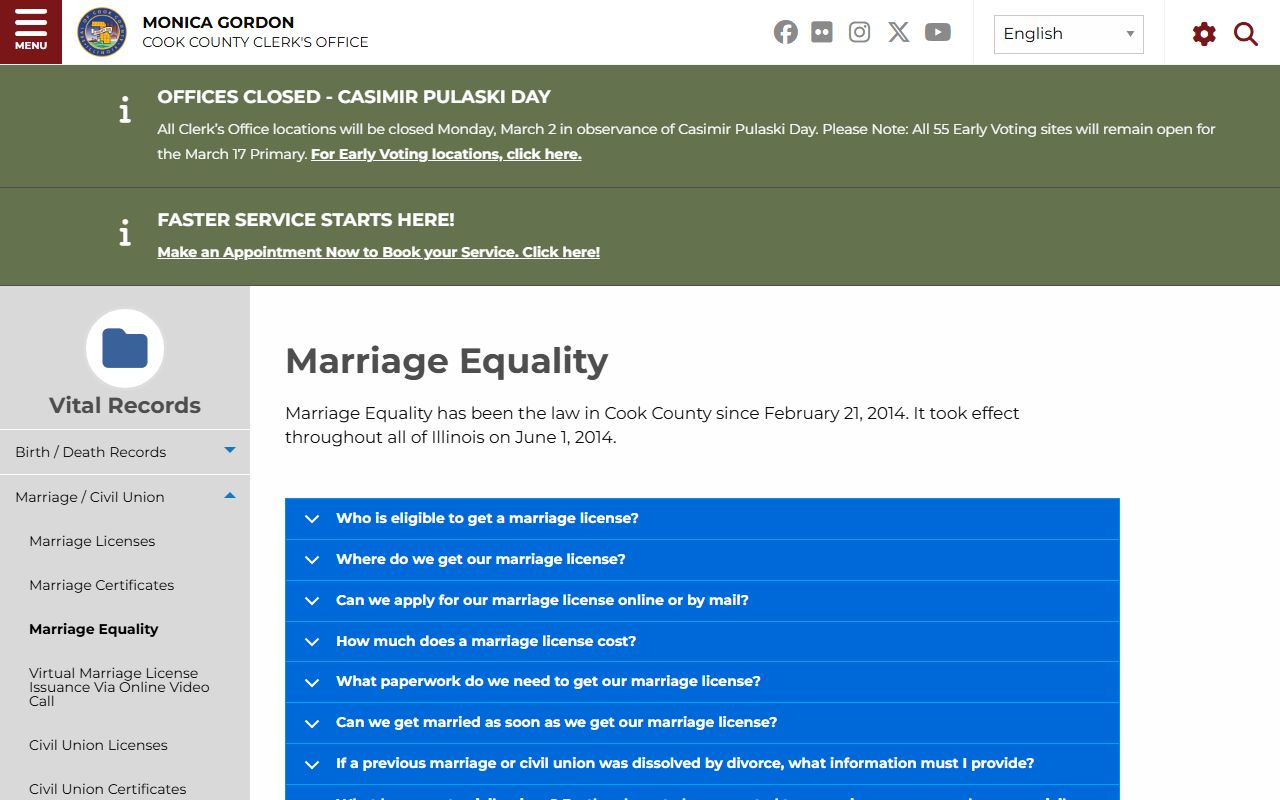Follow 'For Early Voting locations, click here' link
1280x800 pixels.
tap(446, 154)
